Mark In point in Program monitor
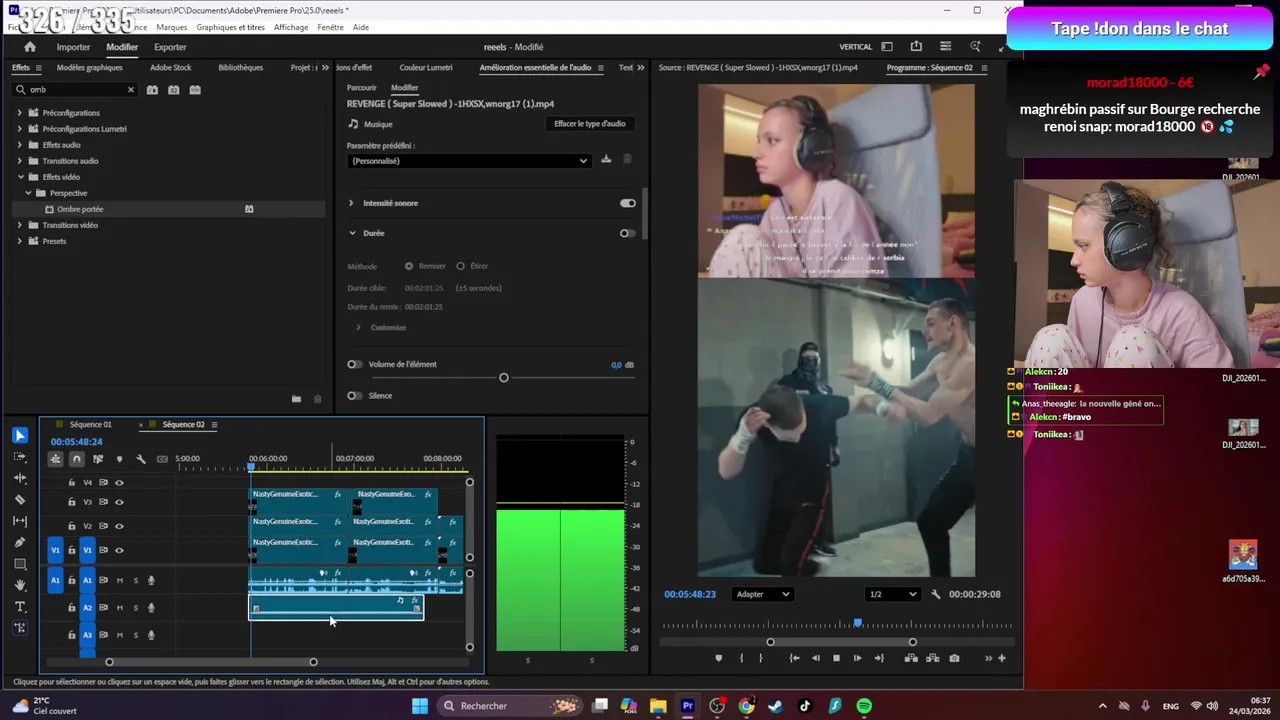 coord(741,658)
